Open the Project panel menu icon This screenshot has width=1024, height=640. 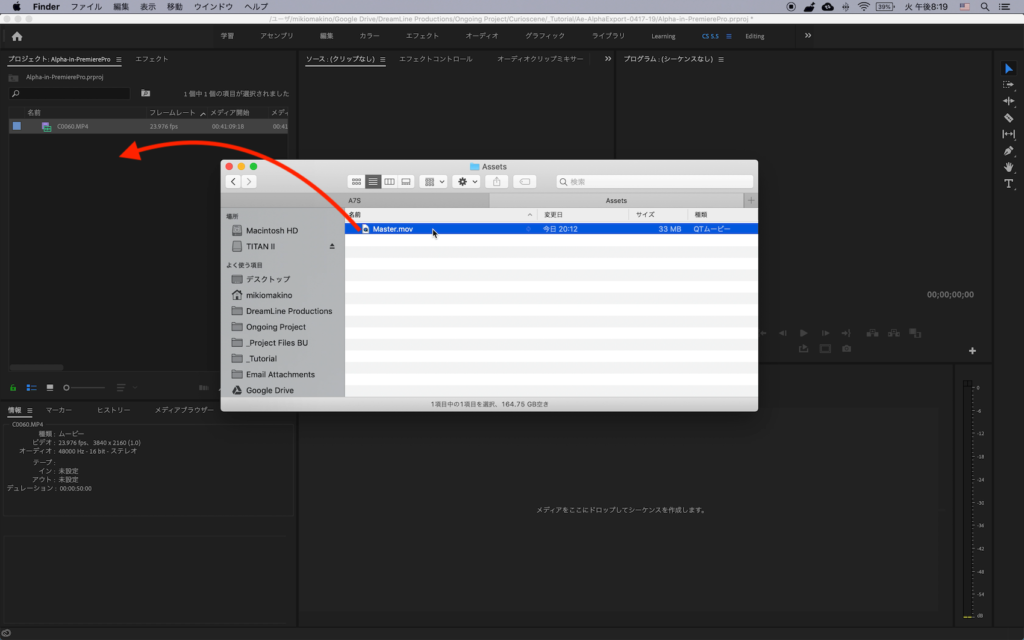coord(118,59)
